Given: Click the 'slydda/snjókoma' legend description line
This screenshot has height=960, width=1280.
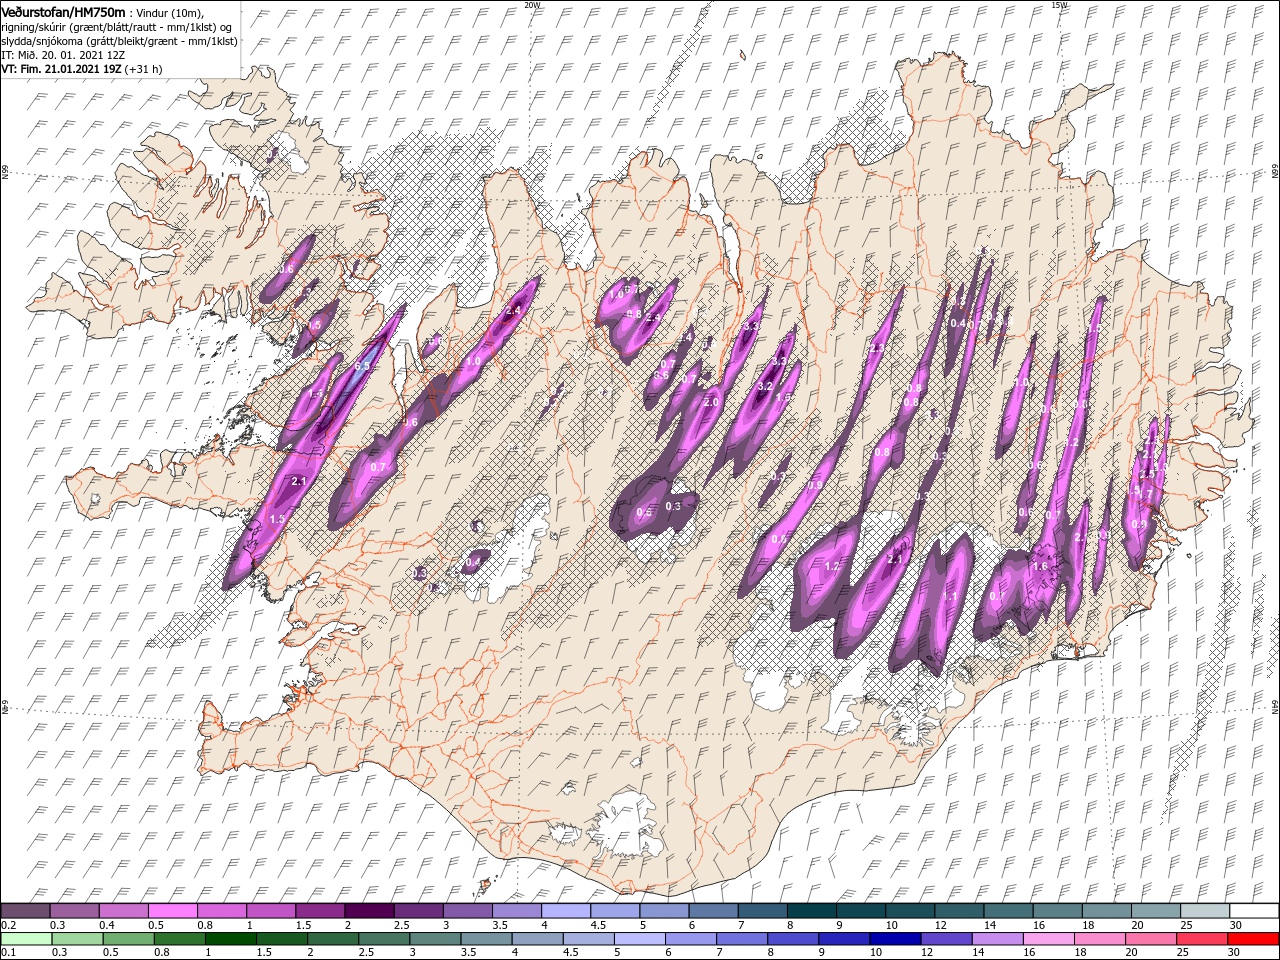Looking at the screenshot, I should (120, 41).
